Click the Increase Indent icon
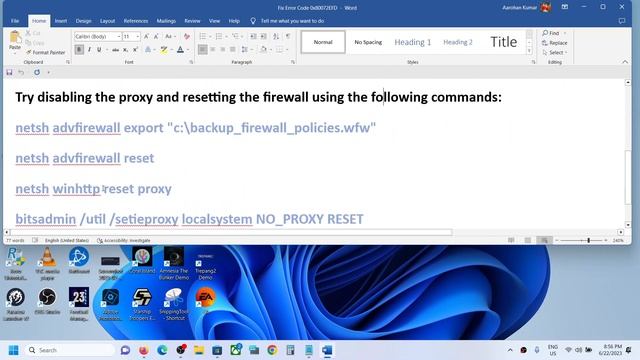Image resolution: width=640 pixels, height=360 pixels. click(264, 36)
